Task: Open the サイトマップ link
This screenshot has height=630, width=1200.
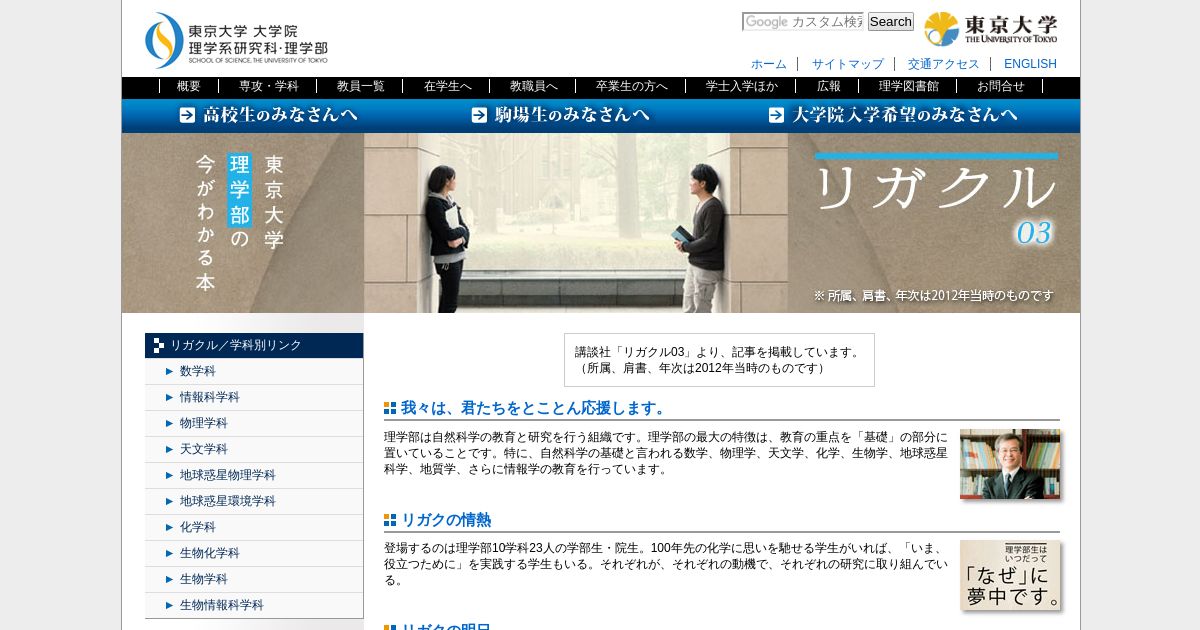Action: [848, 64]
